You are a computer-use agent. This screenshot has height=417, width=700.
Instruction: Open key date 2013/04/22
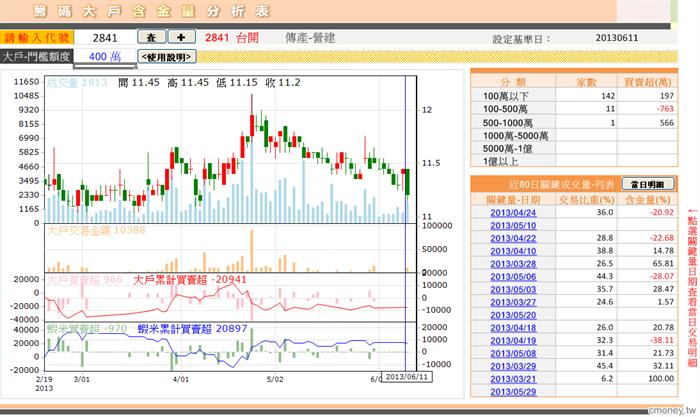pos(513,238)
